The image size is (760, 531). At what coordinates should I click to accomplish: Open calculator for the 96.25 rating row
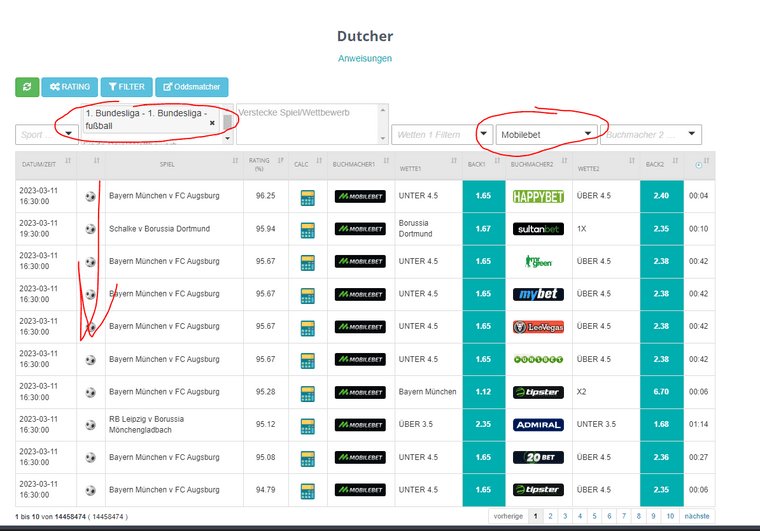(308, 198)
